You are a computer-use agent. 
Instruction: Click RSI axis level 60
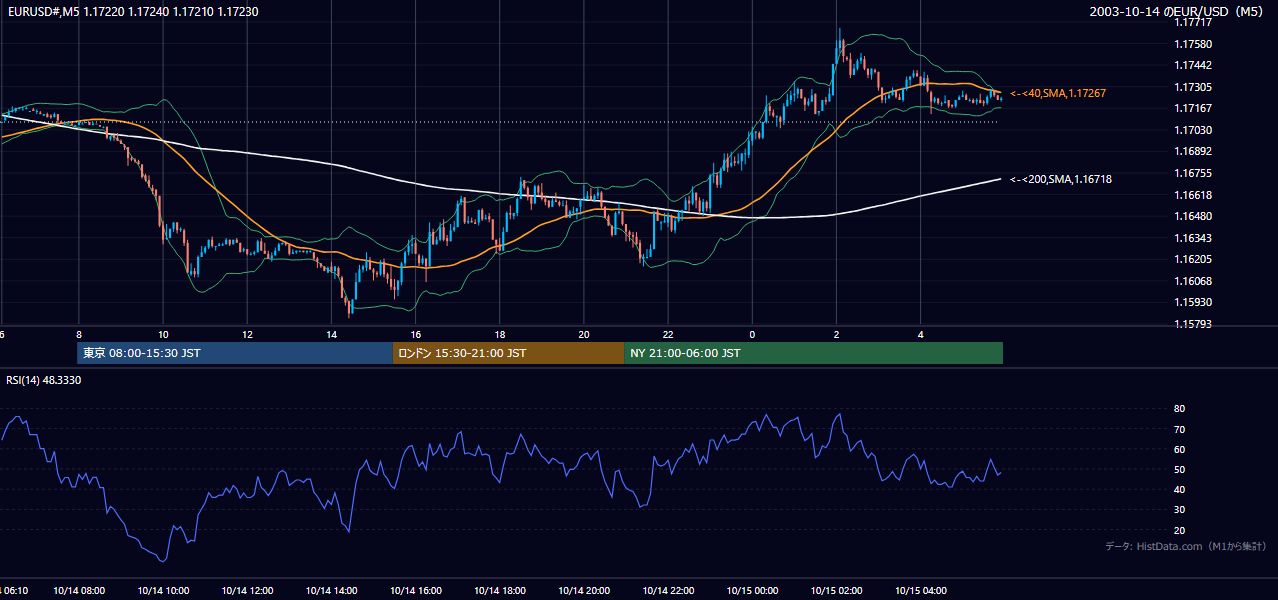coord(1180,449)
